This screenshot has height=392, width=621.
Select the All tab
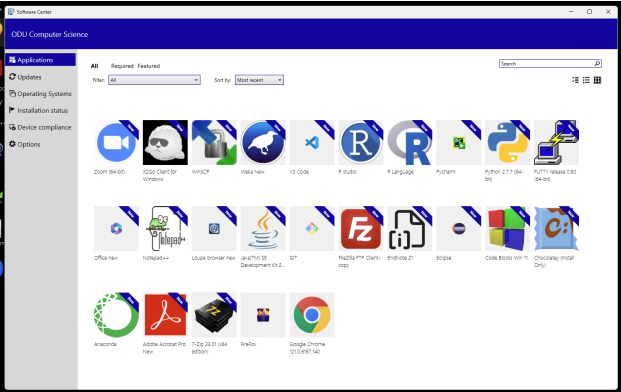pyautogui.click(x=94, y=66)
